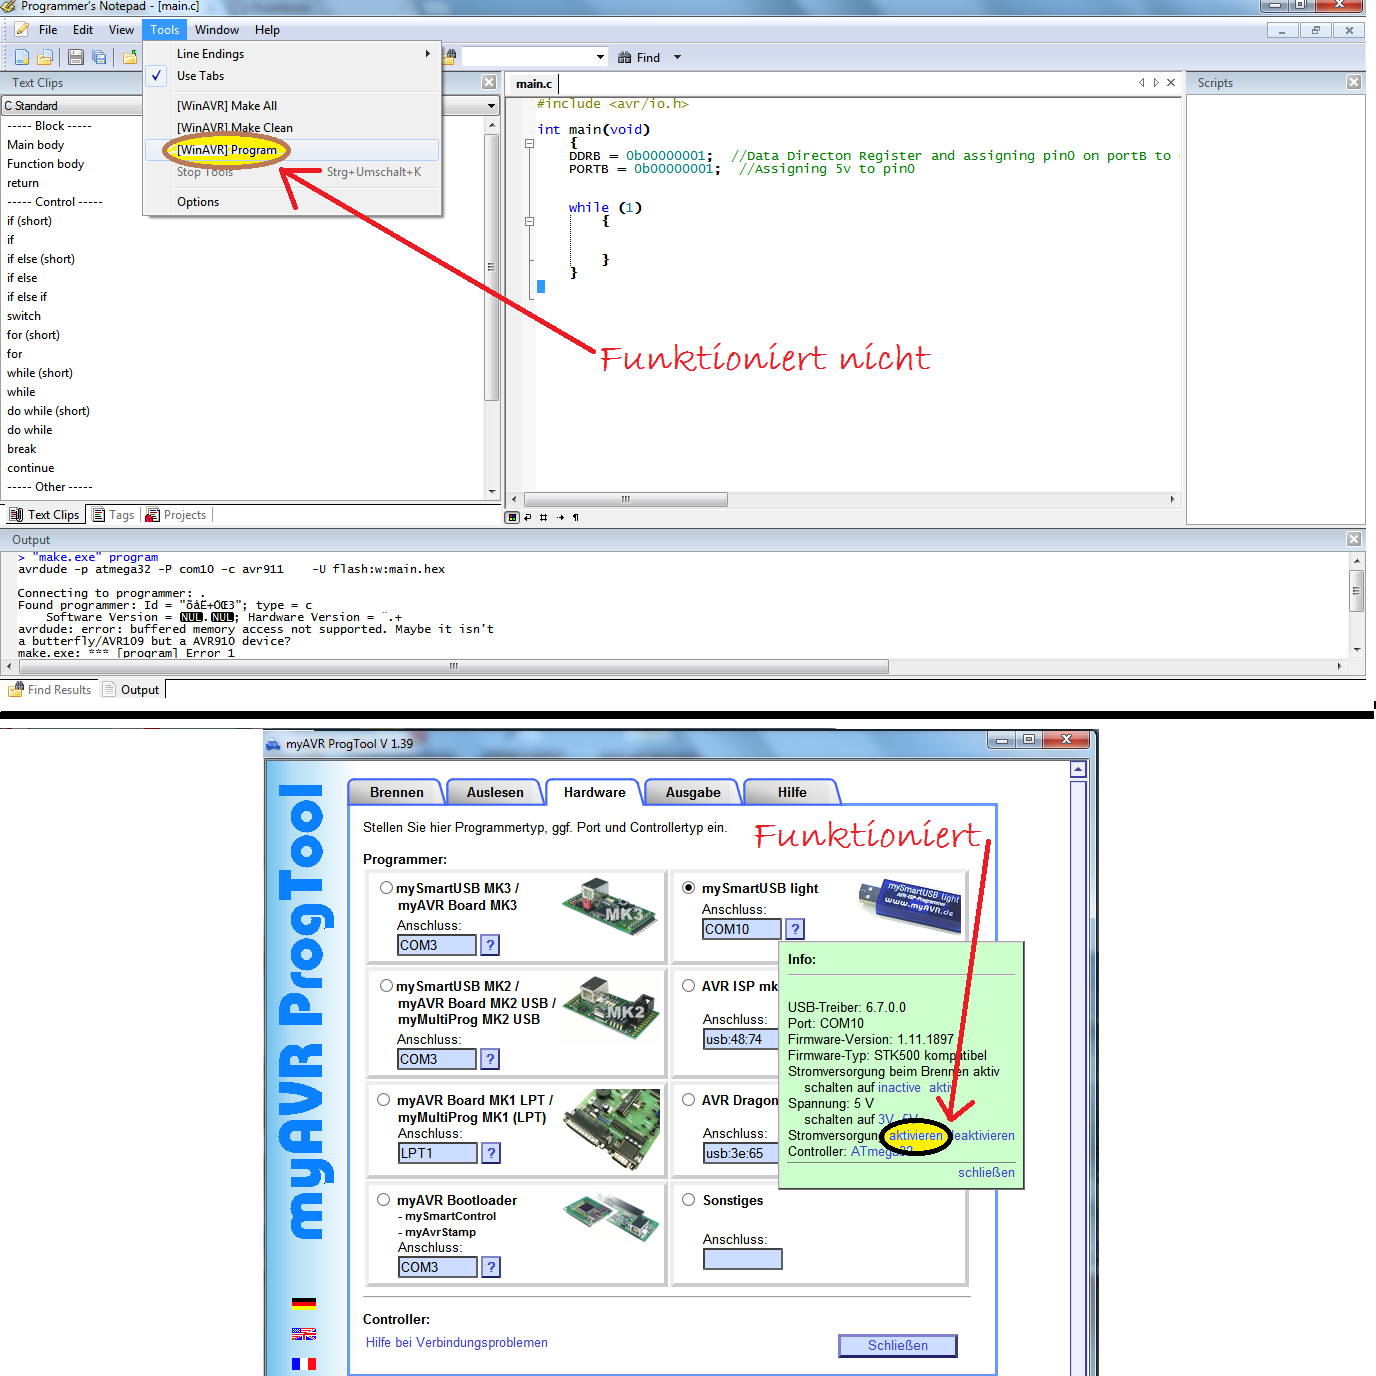The height and width of the screenshot is (1376, 1376).
Task: Click the Find binoculars icon
Action: point(625,57)
